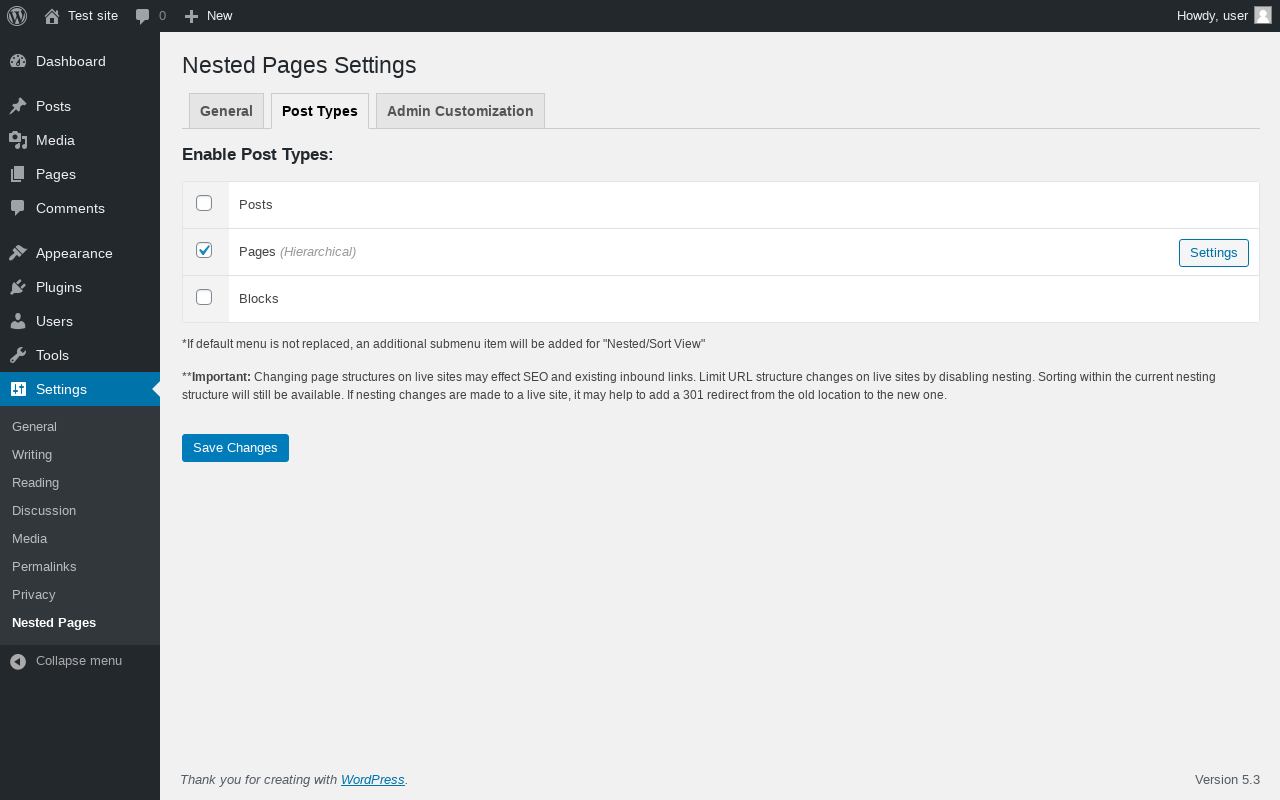Open the Media settings submenu item
This screenshot has width=1280, height=800.
click(x=29, y=539)
